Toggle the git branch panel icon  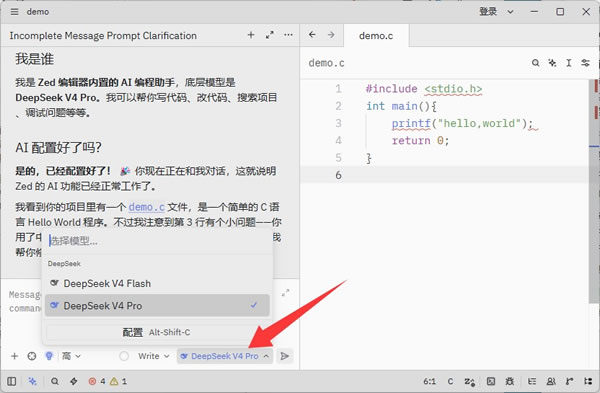click(x=570, y=381)
